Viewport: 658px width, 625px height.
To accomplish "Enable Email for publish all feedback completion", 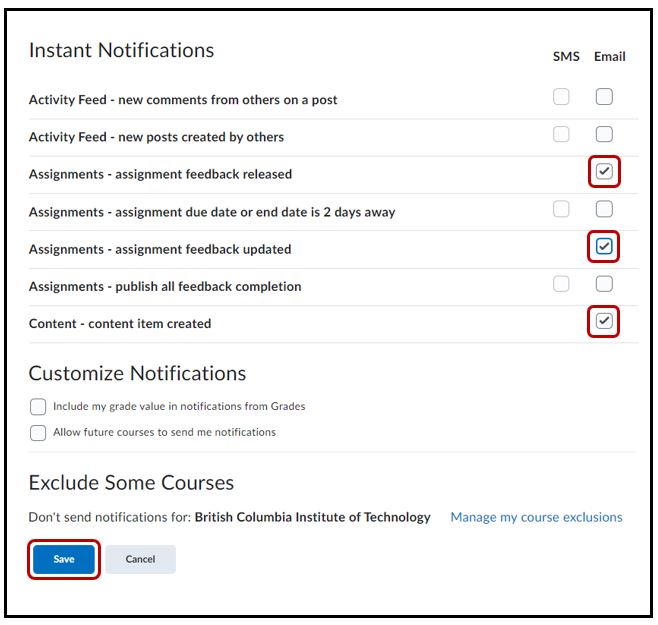I will [604, 284].
